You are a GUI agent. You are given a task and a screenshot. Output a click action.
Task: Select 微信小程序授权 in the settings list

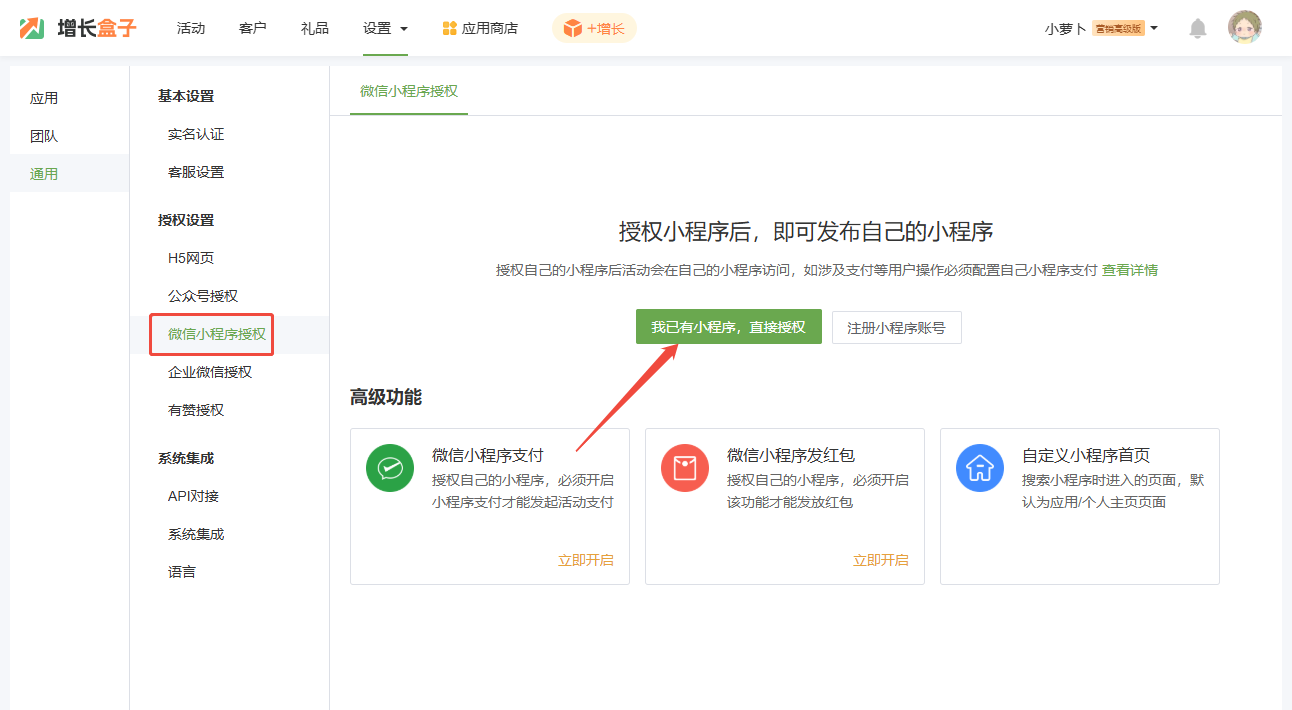click(217, 334)
